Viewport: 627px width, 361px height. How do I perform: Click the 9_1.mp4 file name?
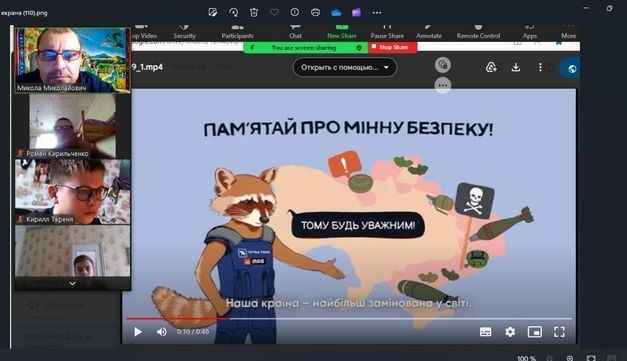148,67
